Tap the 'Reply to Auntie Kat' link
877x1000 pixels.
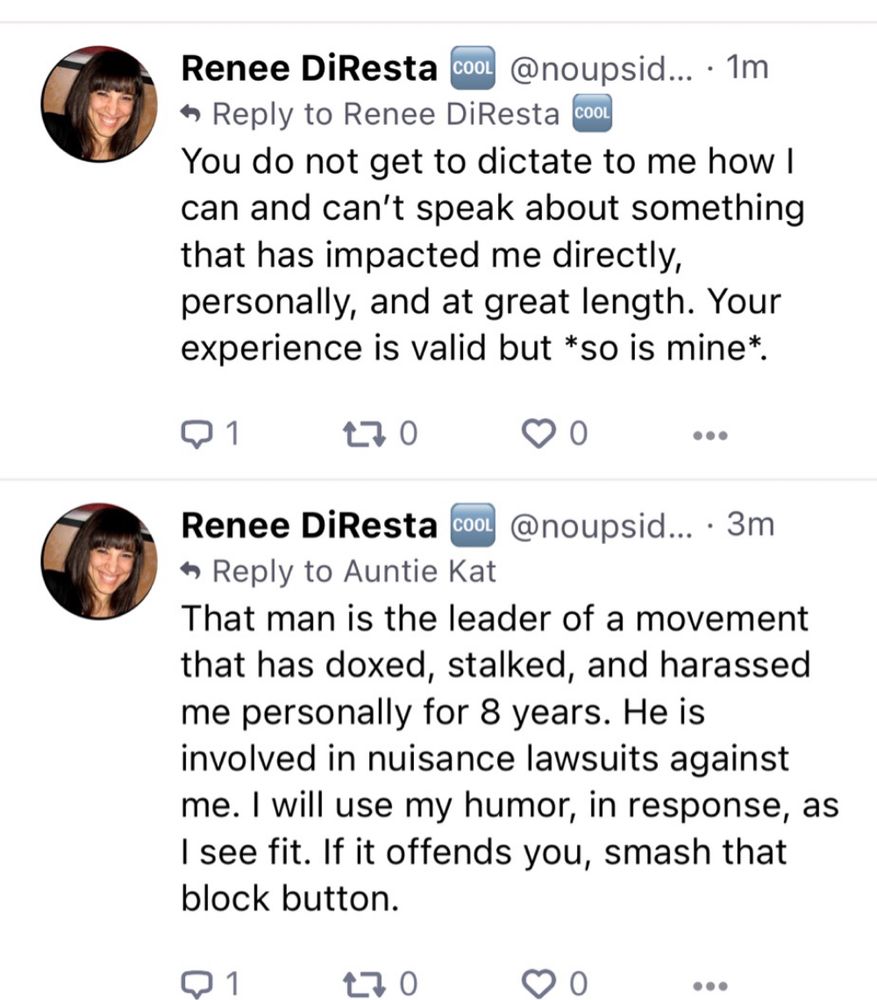click(x=354, y=571)
